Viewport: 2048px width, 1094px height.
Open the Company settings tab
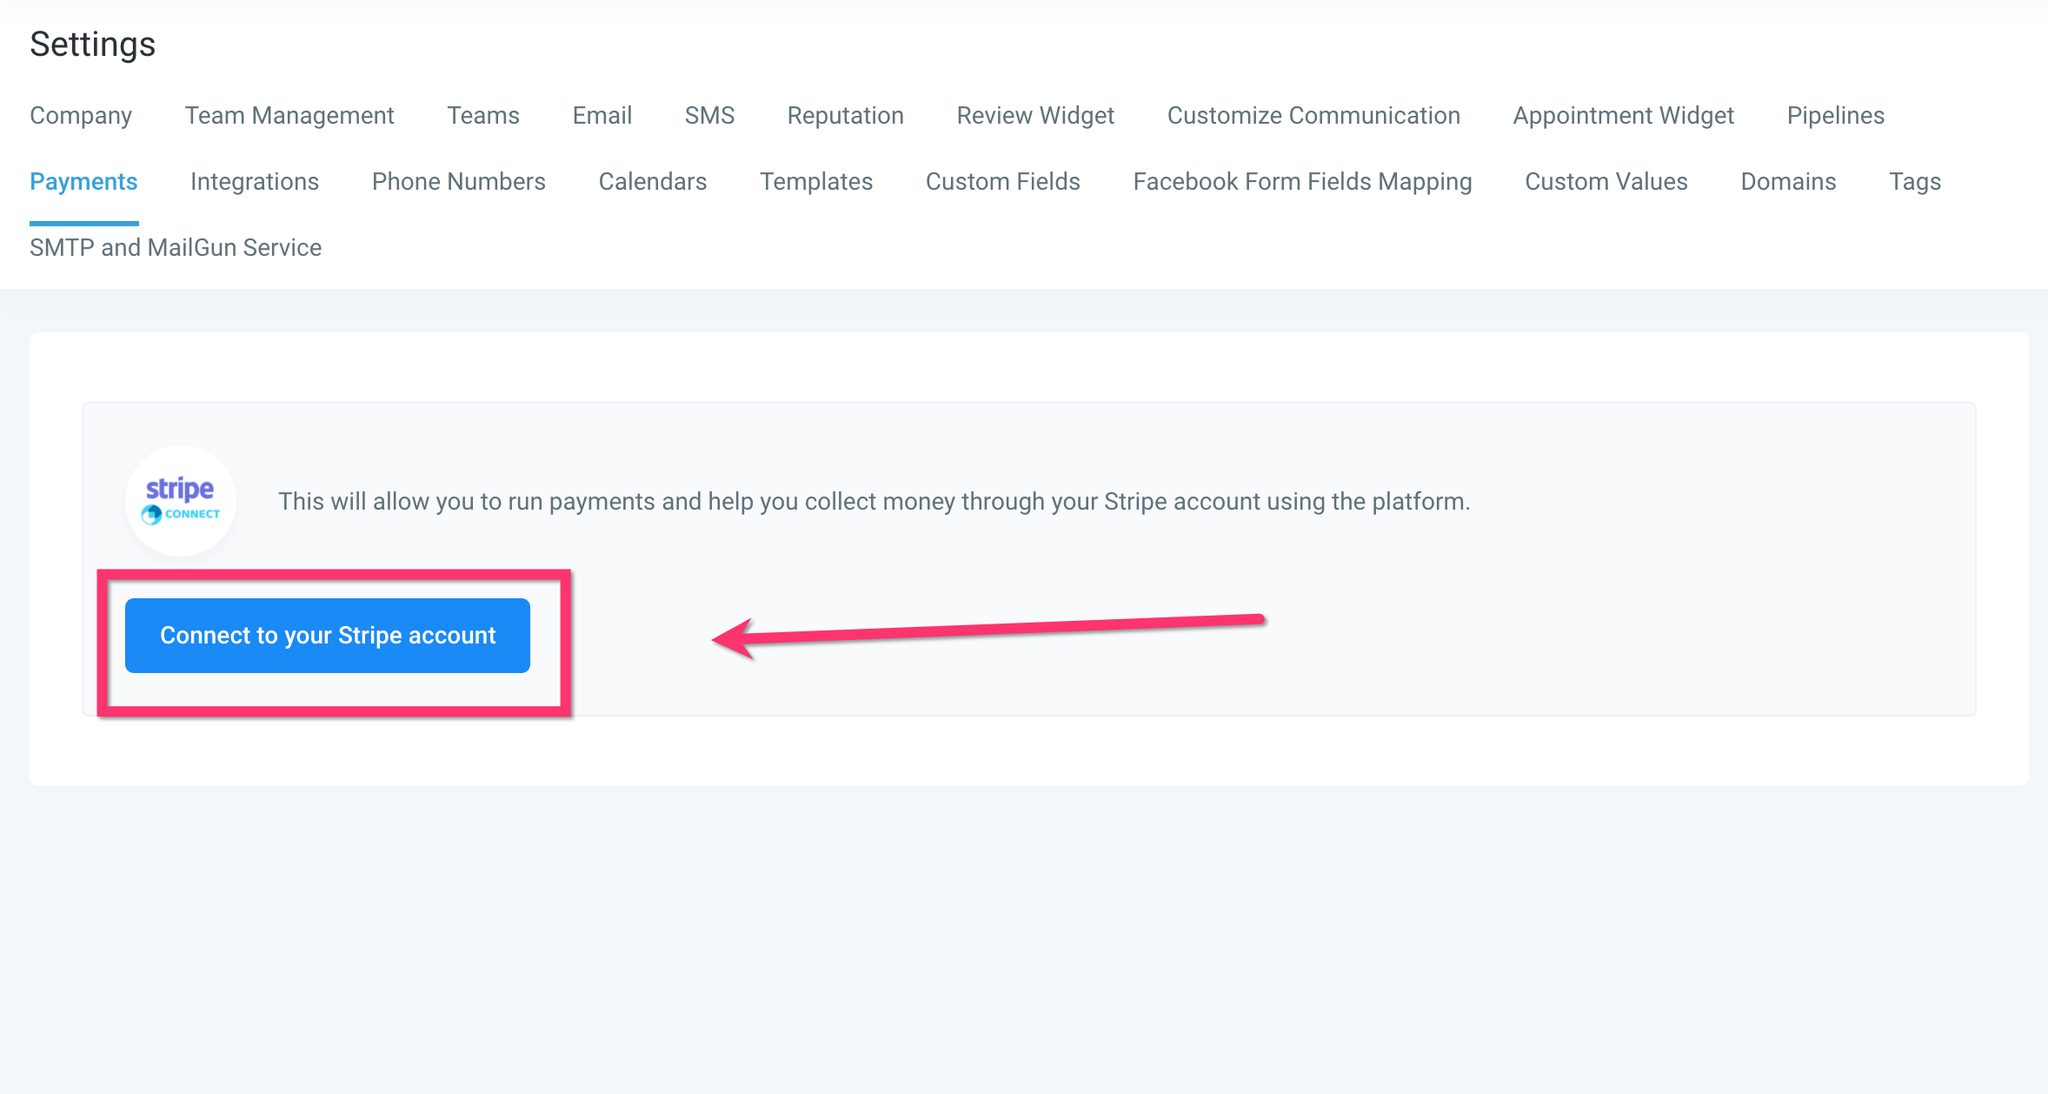[81, 116]
